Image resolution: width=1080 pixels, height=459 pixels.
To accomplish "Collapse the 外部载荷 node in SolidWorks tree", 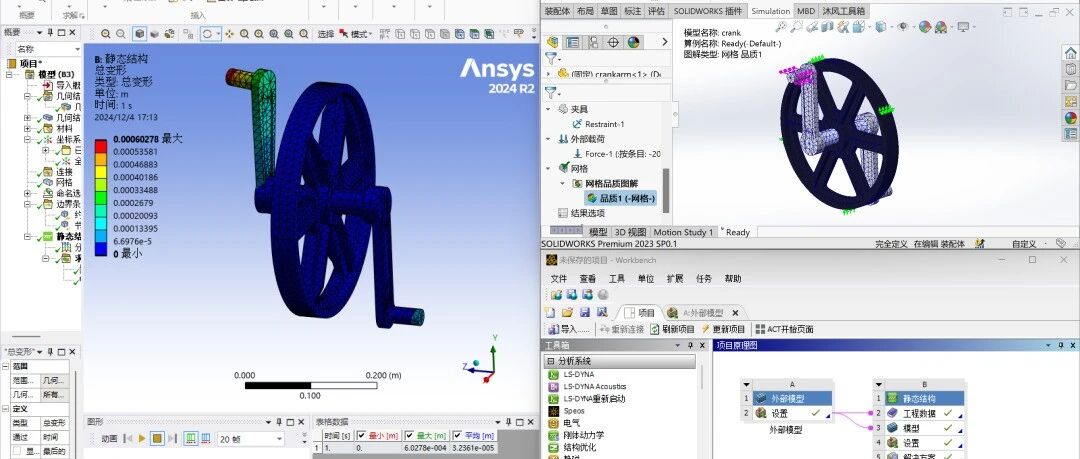I will pos(549,139).
